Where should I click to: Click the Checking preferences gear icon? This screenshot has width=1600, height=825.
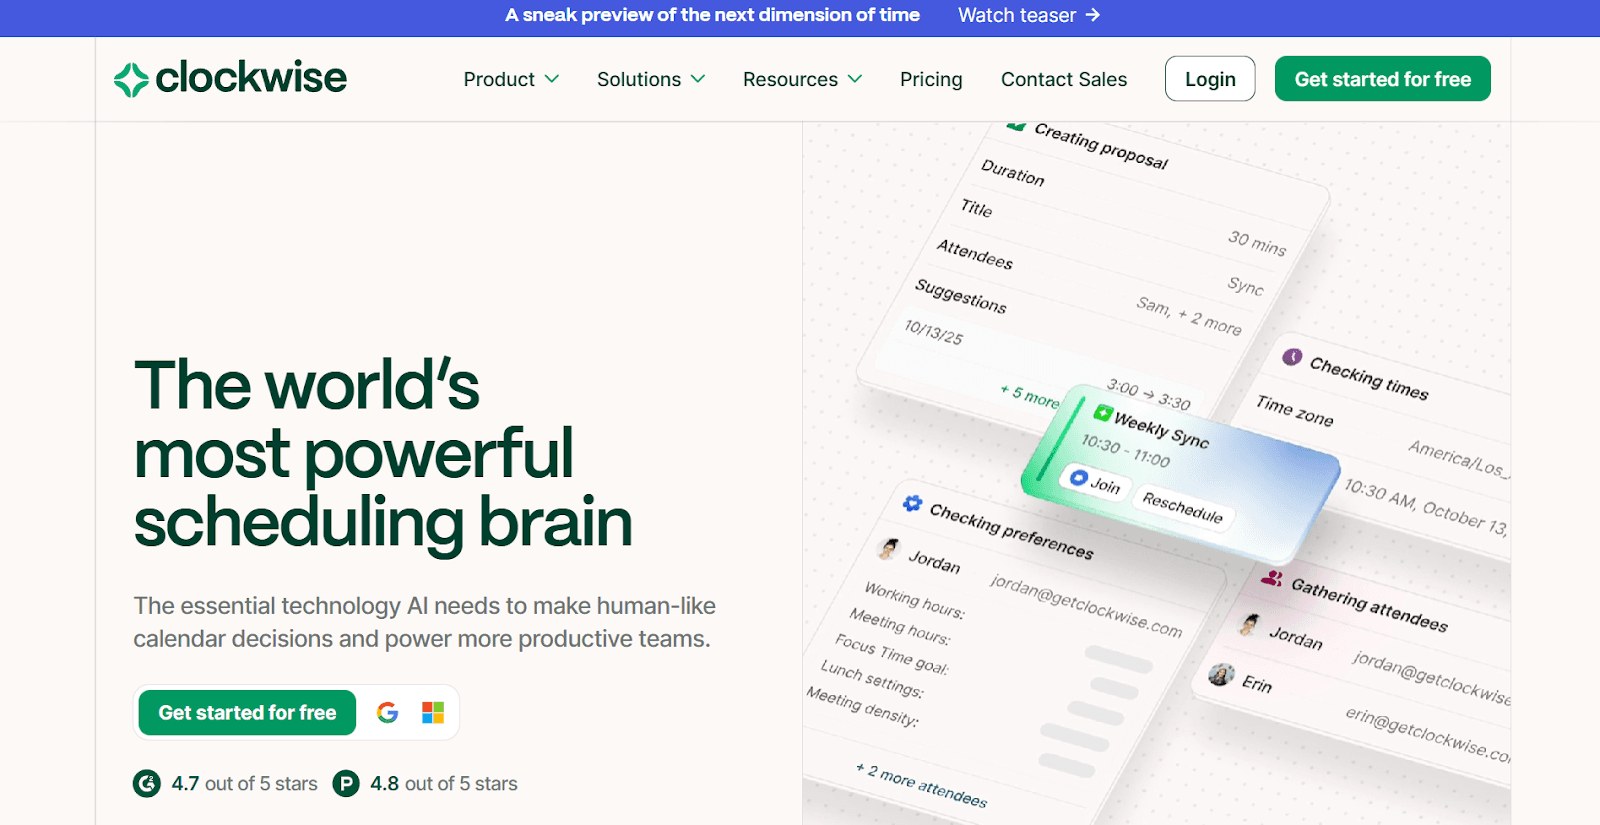point(912,503)
